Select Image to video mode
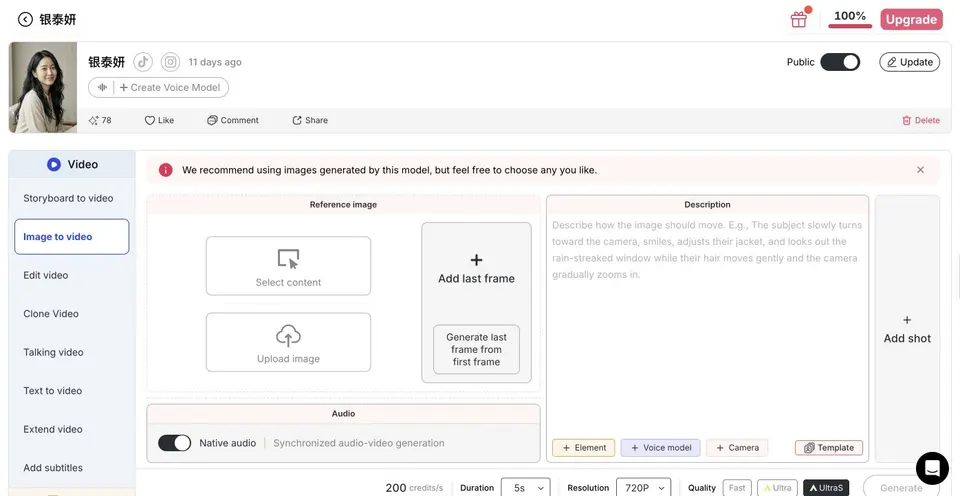960x496 pixels. 72,237
